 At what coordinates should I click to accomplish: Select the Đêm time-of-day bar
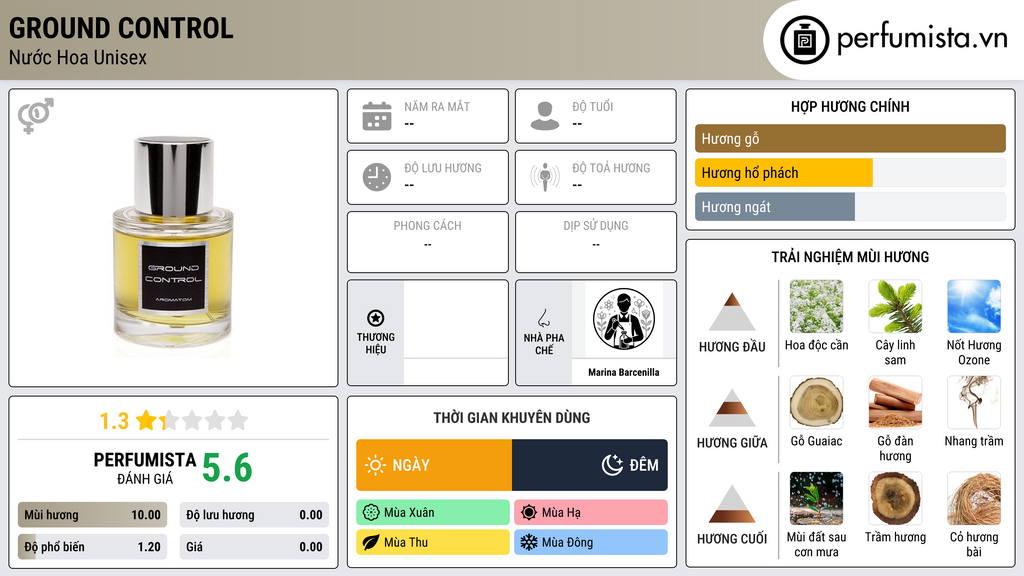point(590,465)
